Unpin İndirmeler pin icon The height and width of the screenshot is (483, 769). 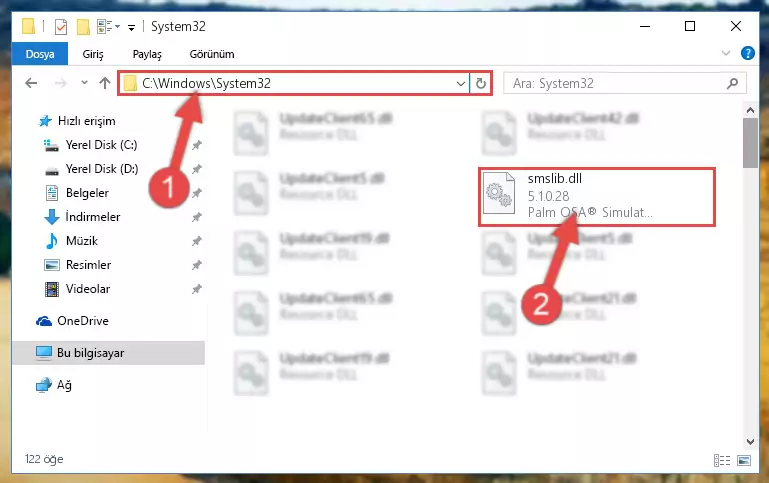[197, 217]
